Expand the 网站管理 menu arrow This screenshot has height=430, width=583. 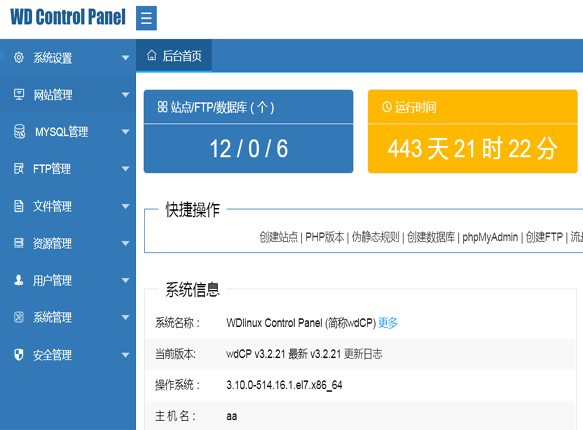[126, 95]
